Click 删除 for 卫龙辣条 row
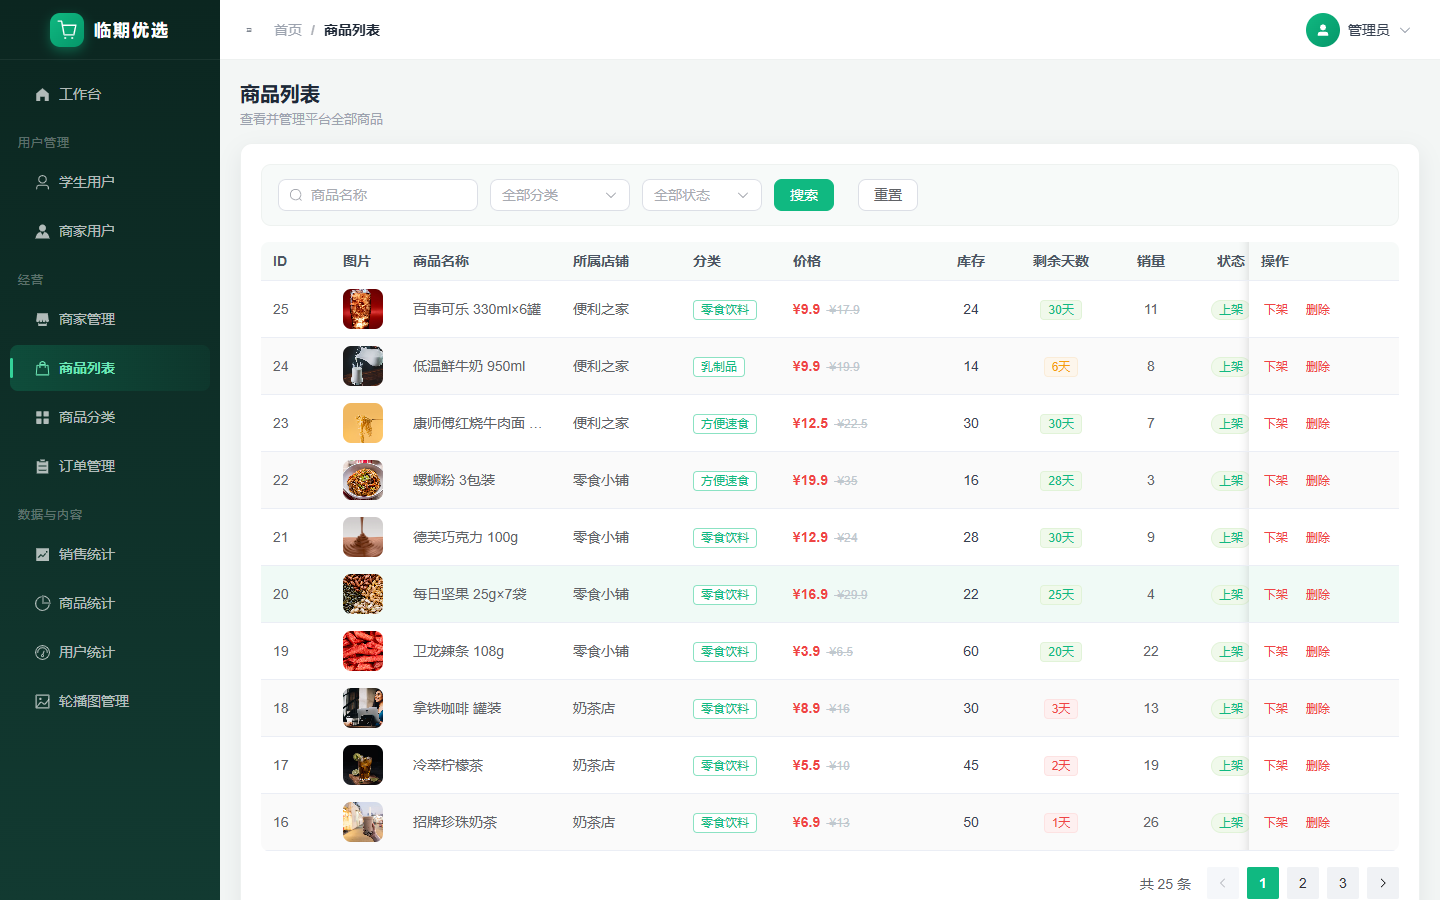Image resolution: width=1440 pixels, height=900 pixels. [x=1318, y=651]
